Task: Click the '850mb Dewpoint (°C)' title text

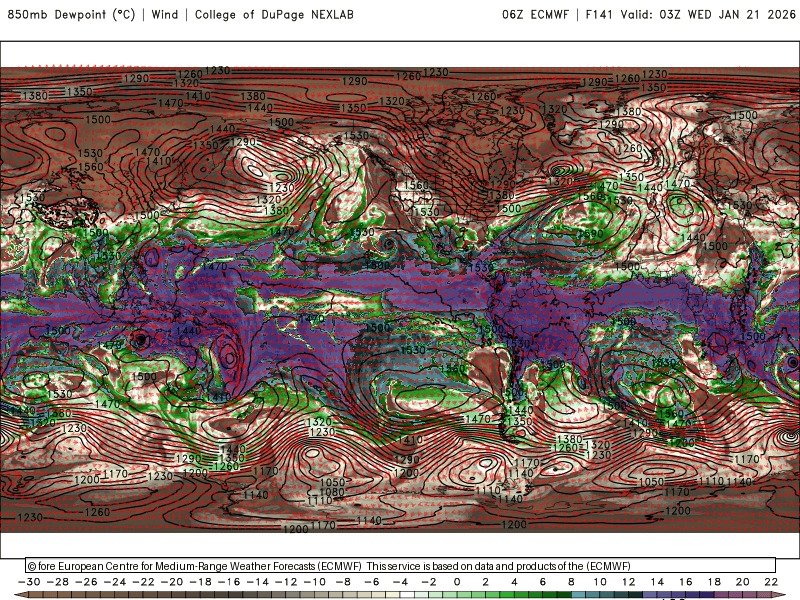Action: [x=71, y=15]
